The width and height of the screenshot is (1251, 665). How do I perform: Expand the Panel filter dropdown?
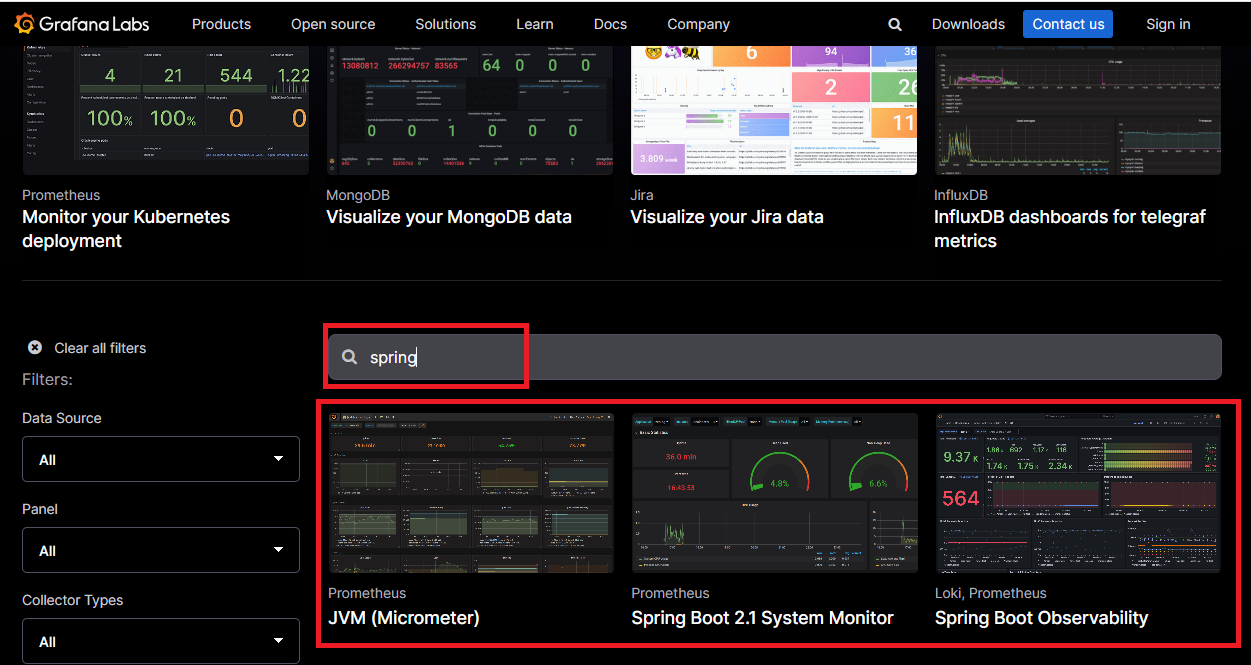161,550
